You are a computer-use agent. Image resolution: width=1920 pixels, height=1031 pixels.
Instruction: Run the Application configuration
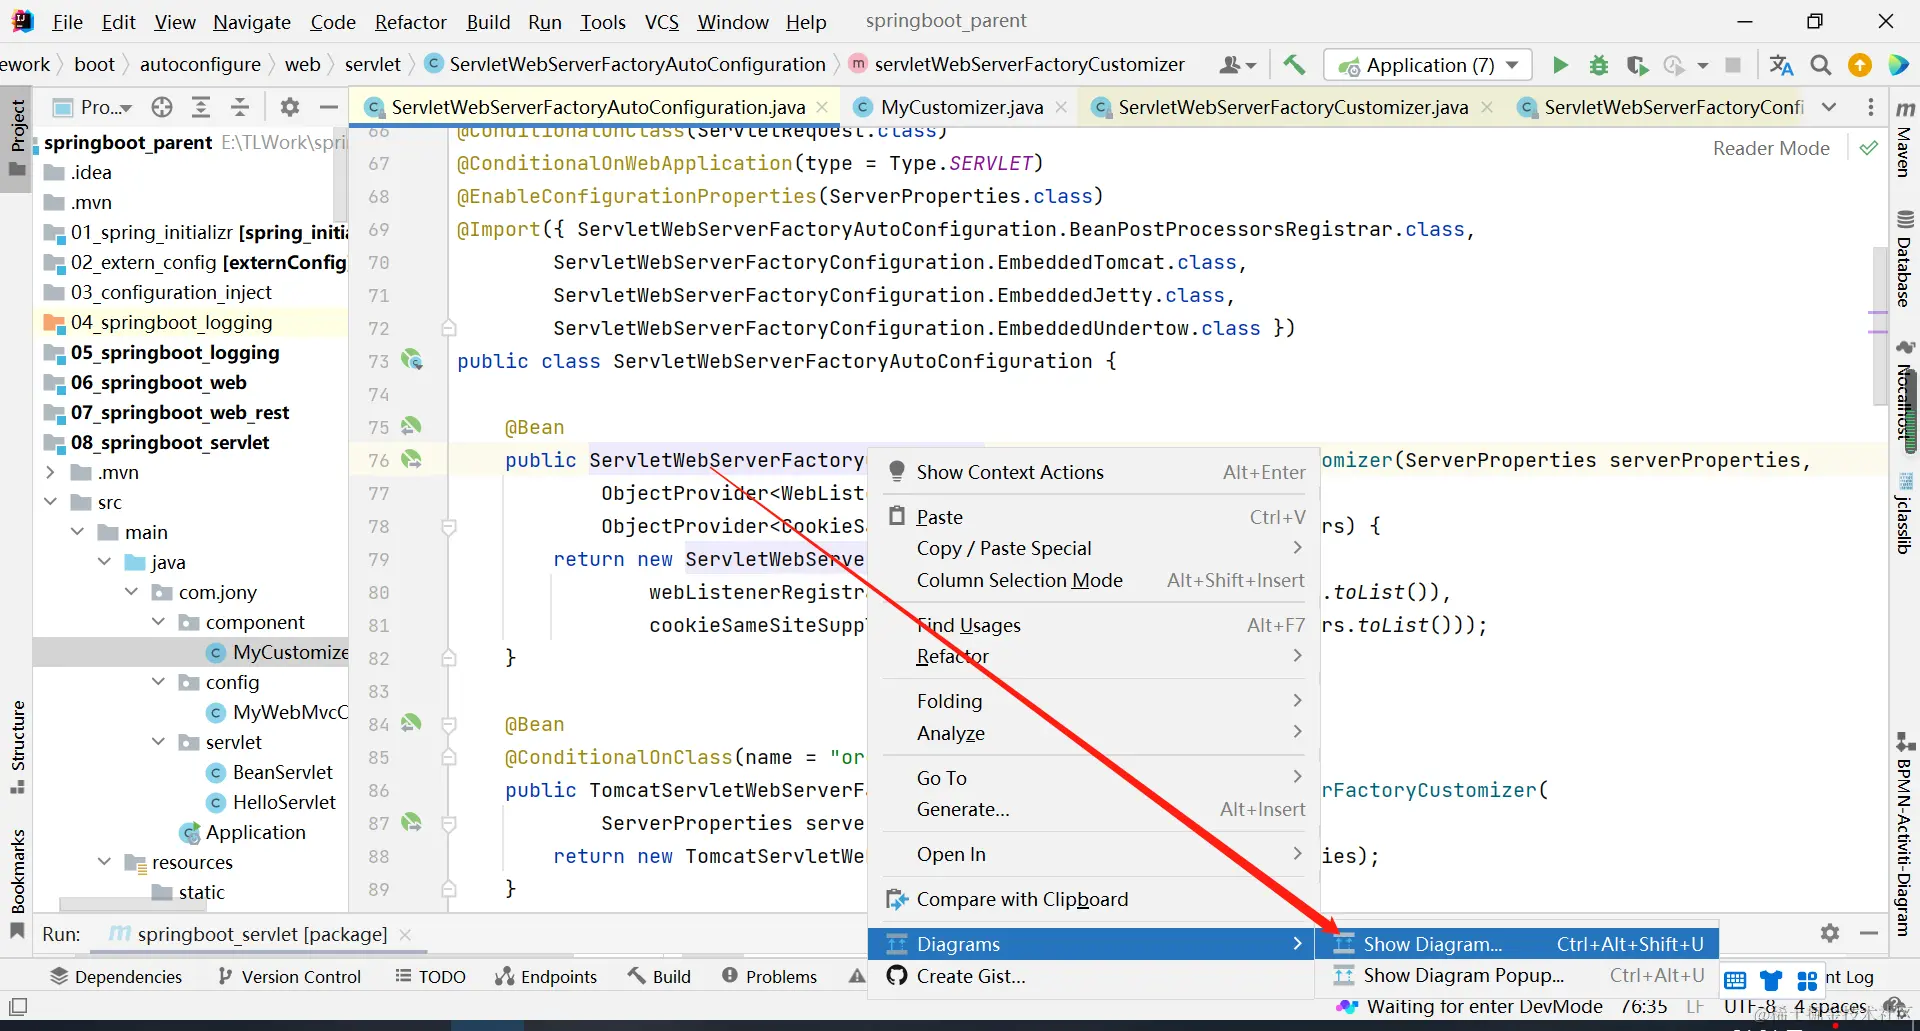pos(1560,65)
